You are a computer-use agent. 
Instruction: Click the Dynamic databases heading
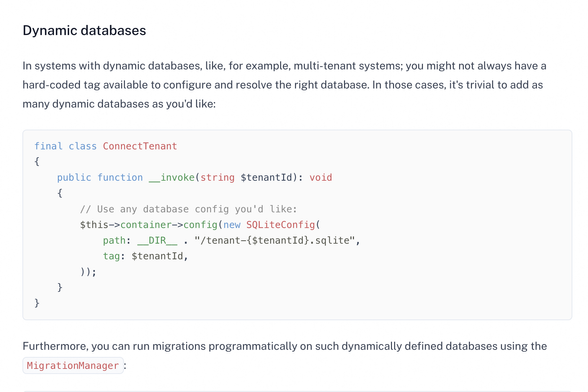[84, 30]
